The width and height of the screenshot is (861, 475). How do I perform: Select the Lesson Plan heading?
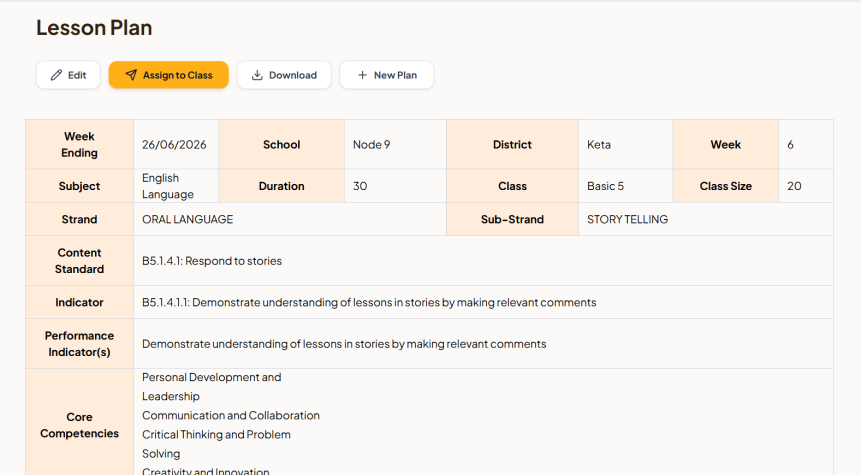pos(94,28)
